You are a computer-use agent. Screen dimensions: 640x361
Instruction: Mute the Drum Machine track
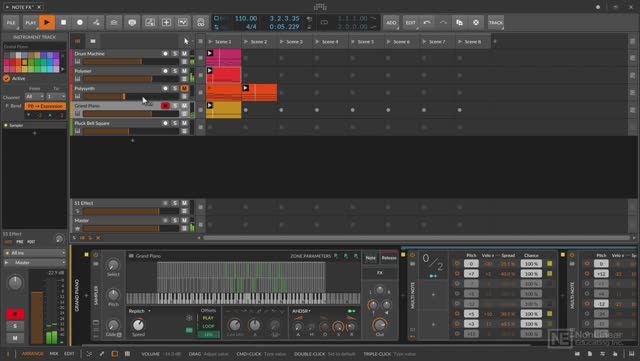[x=184, y=53]
